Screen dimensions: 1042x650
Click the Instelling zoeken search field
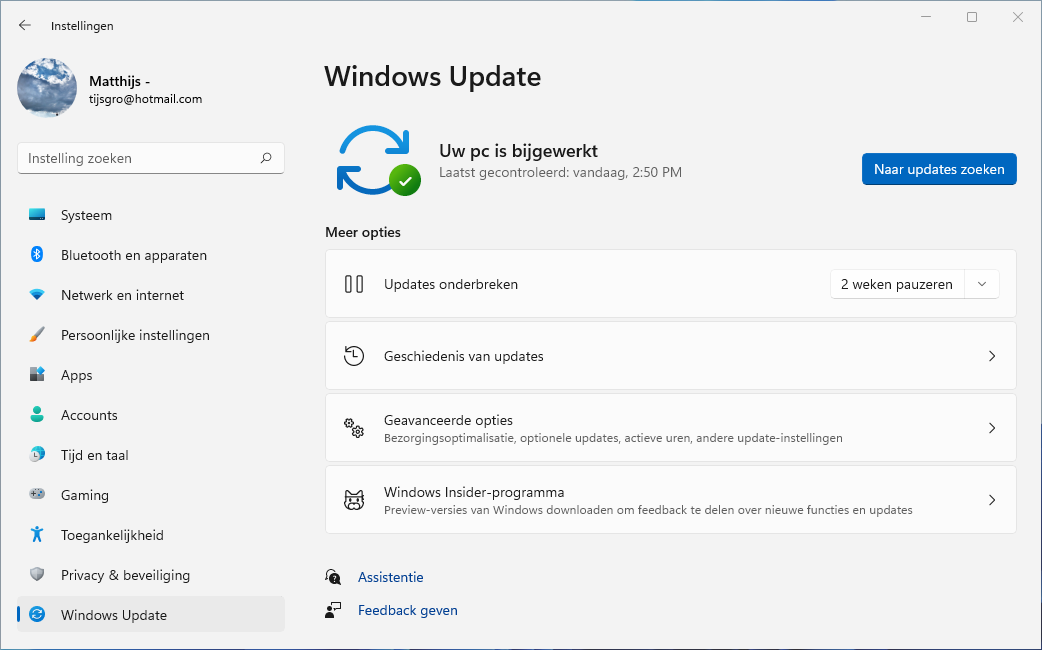pyautogui.click(x=140, y=158)
